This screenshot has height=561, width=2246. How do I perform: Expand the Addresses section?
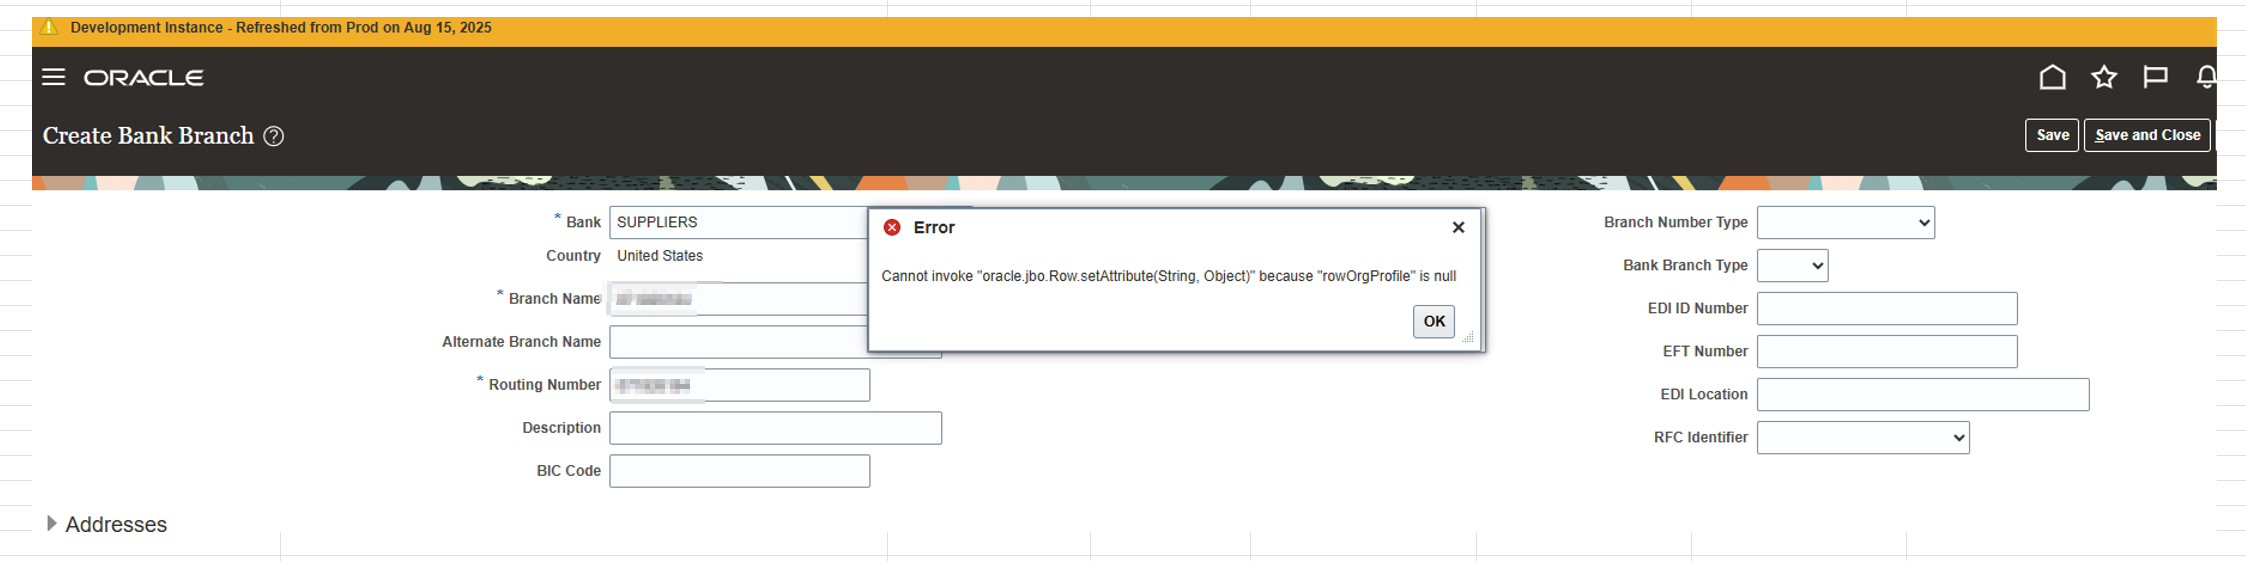pyautogui.click(x=51, y=523)
